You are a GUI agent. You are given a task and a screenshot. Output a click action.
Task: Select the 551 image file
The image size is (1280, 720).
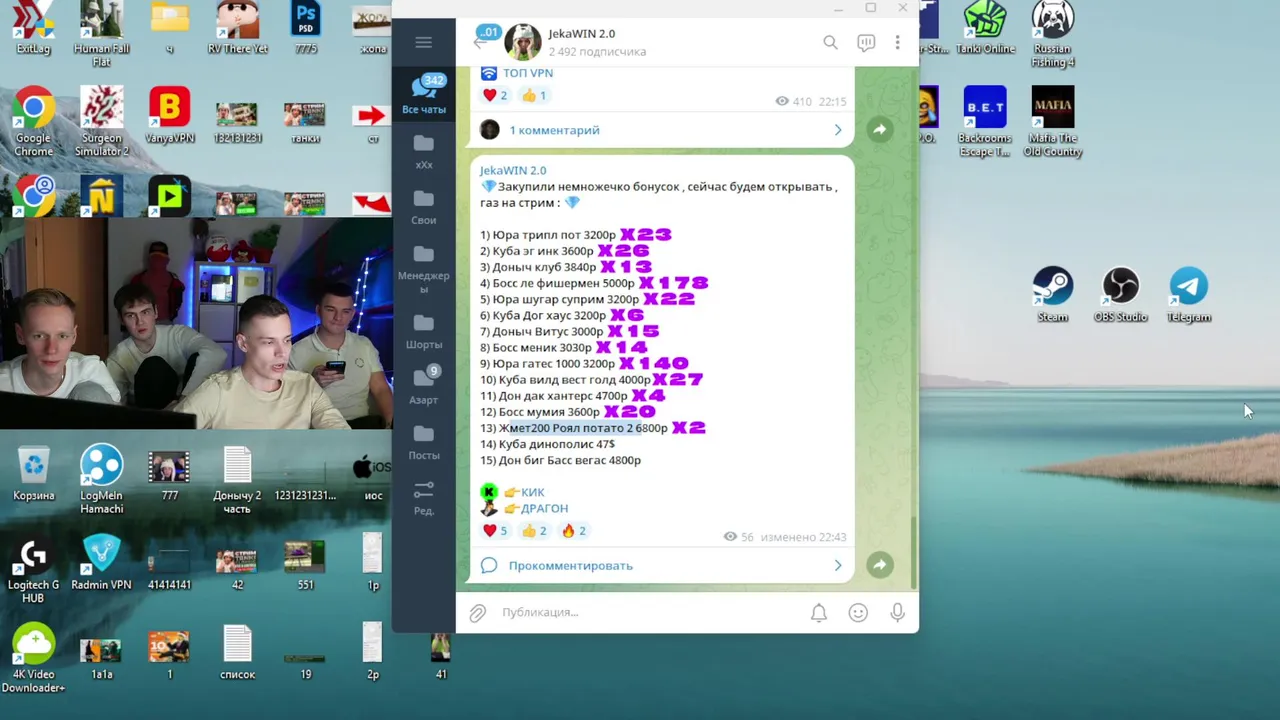[305, 564]
